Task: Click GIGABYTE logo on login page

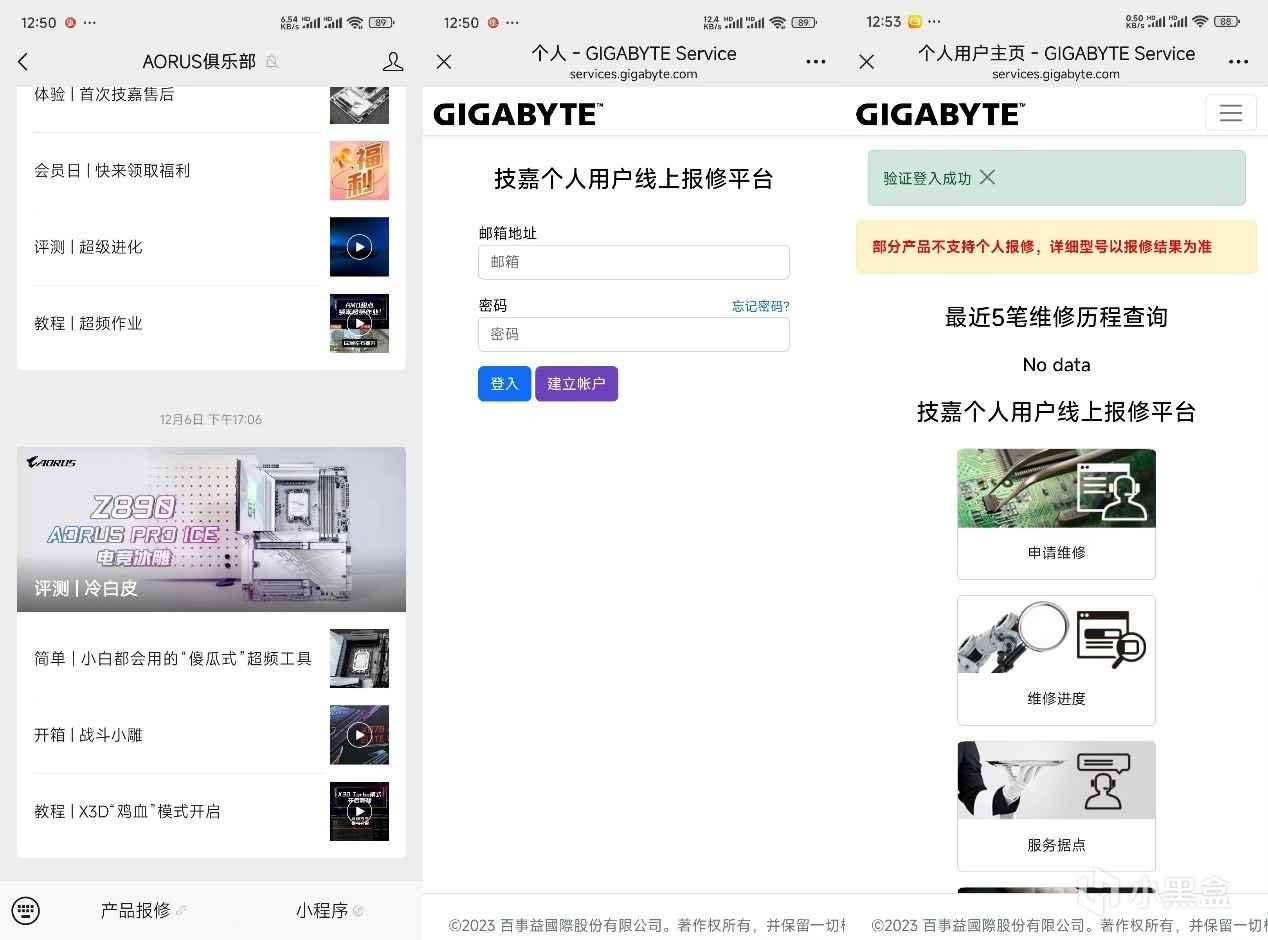Action: click(517, 114)
